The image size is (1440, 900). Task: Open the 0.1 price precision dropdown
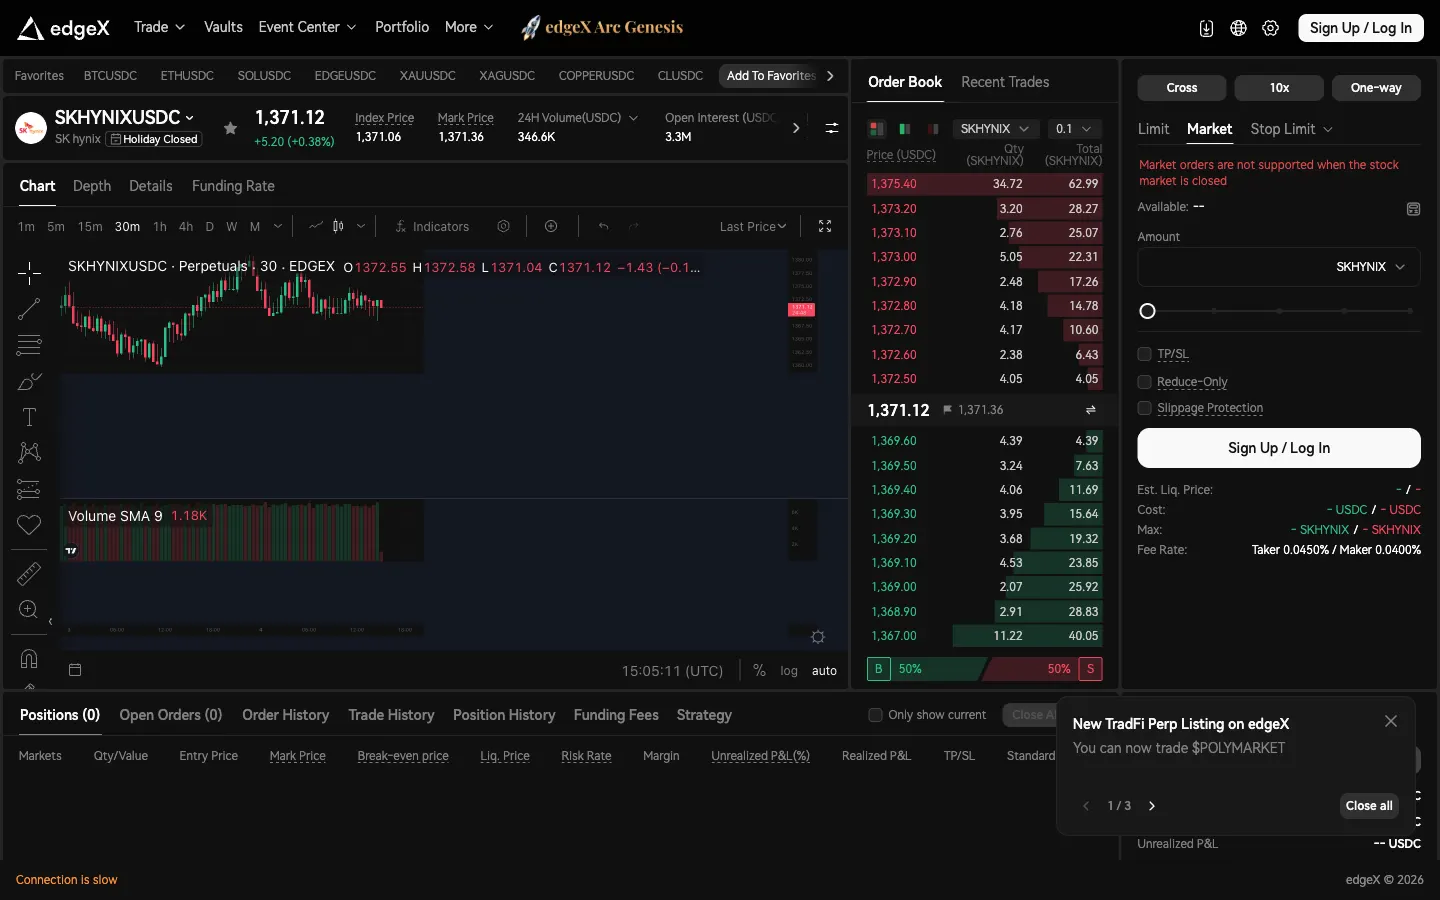1074,129
